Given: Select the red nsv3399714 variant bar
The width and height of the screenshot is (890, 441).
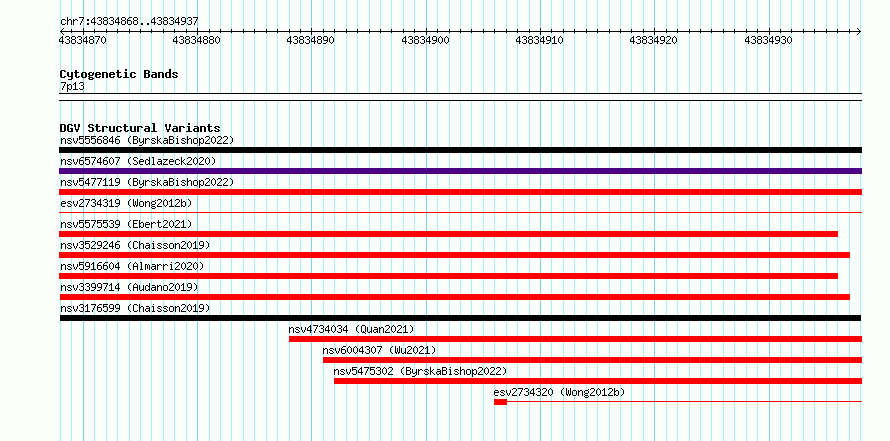Looking at the screenshot, I should coord(455,297).
